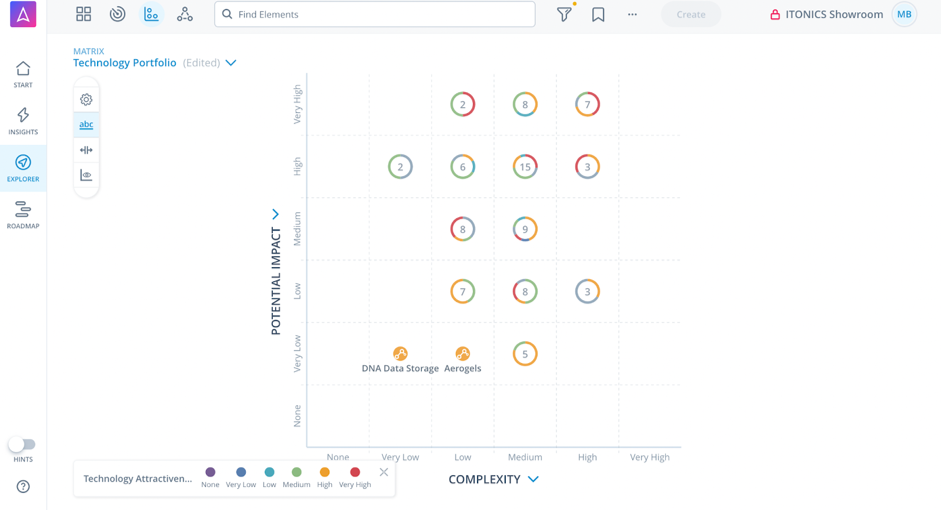This screenshot has width=941, height=510.
Task: Click the Medium green legend swatch
Action: (296, 472)
